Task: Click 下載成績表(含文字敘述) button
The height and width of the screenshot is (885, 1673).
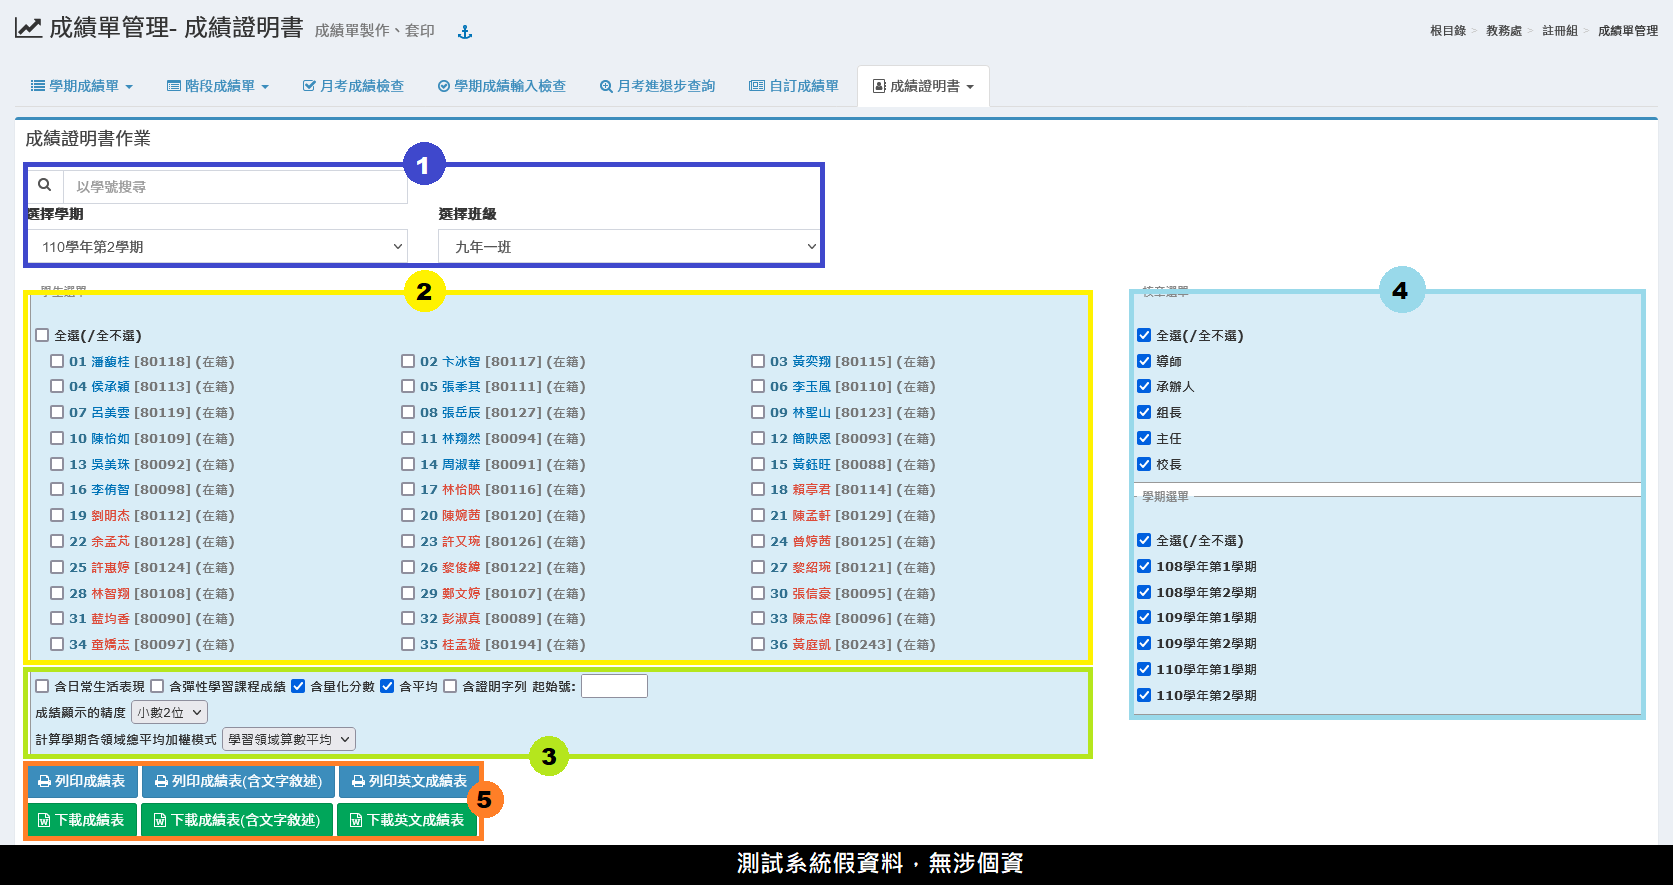Action: [x=237, y=820]
